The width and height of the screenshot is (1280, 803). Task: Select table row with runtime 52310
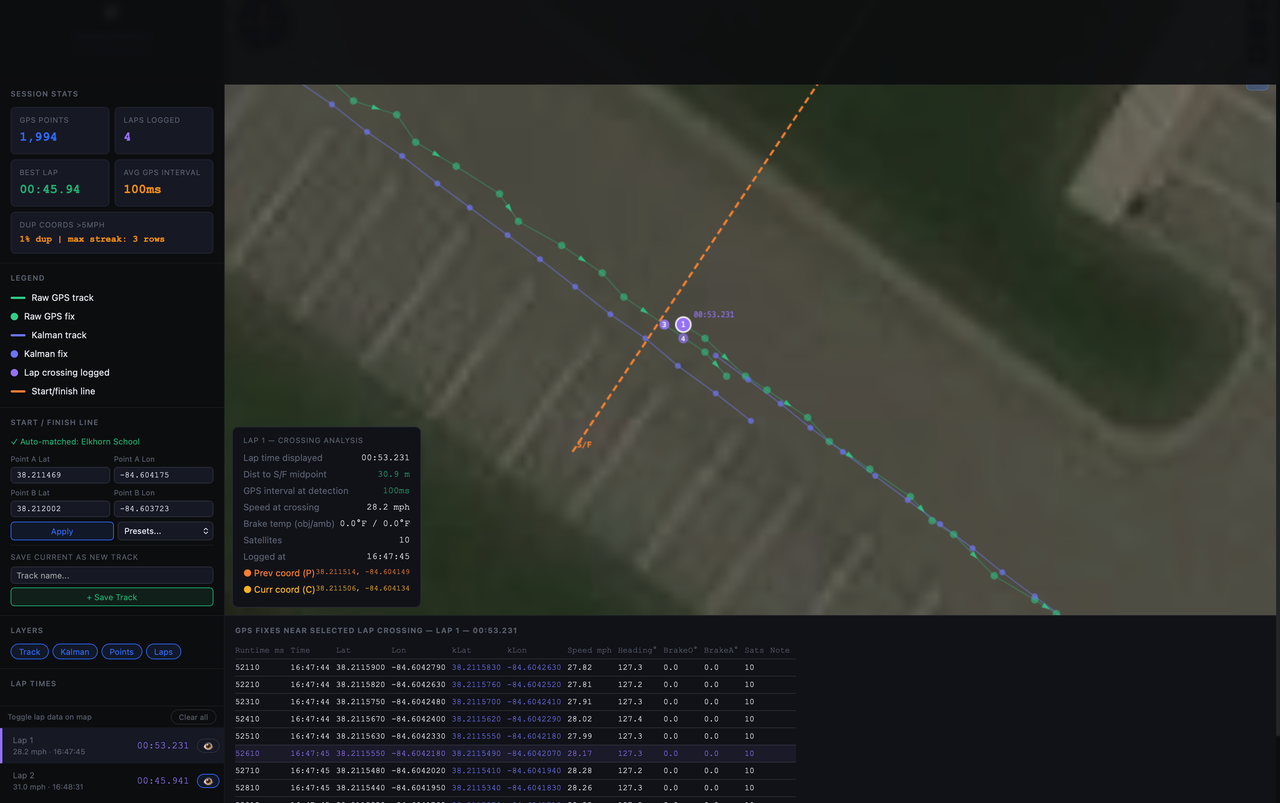click(515, 702)
